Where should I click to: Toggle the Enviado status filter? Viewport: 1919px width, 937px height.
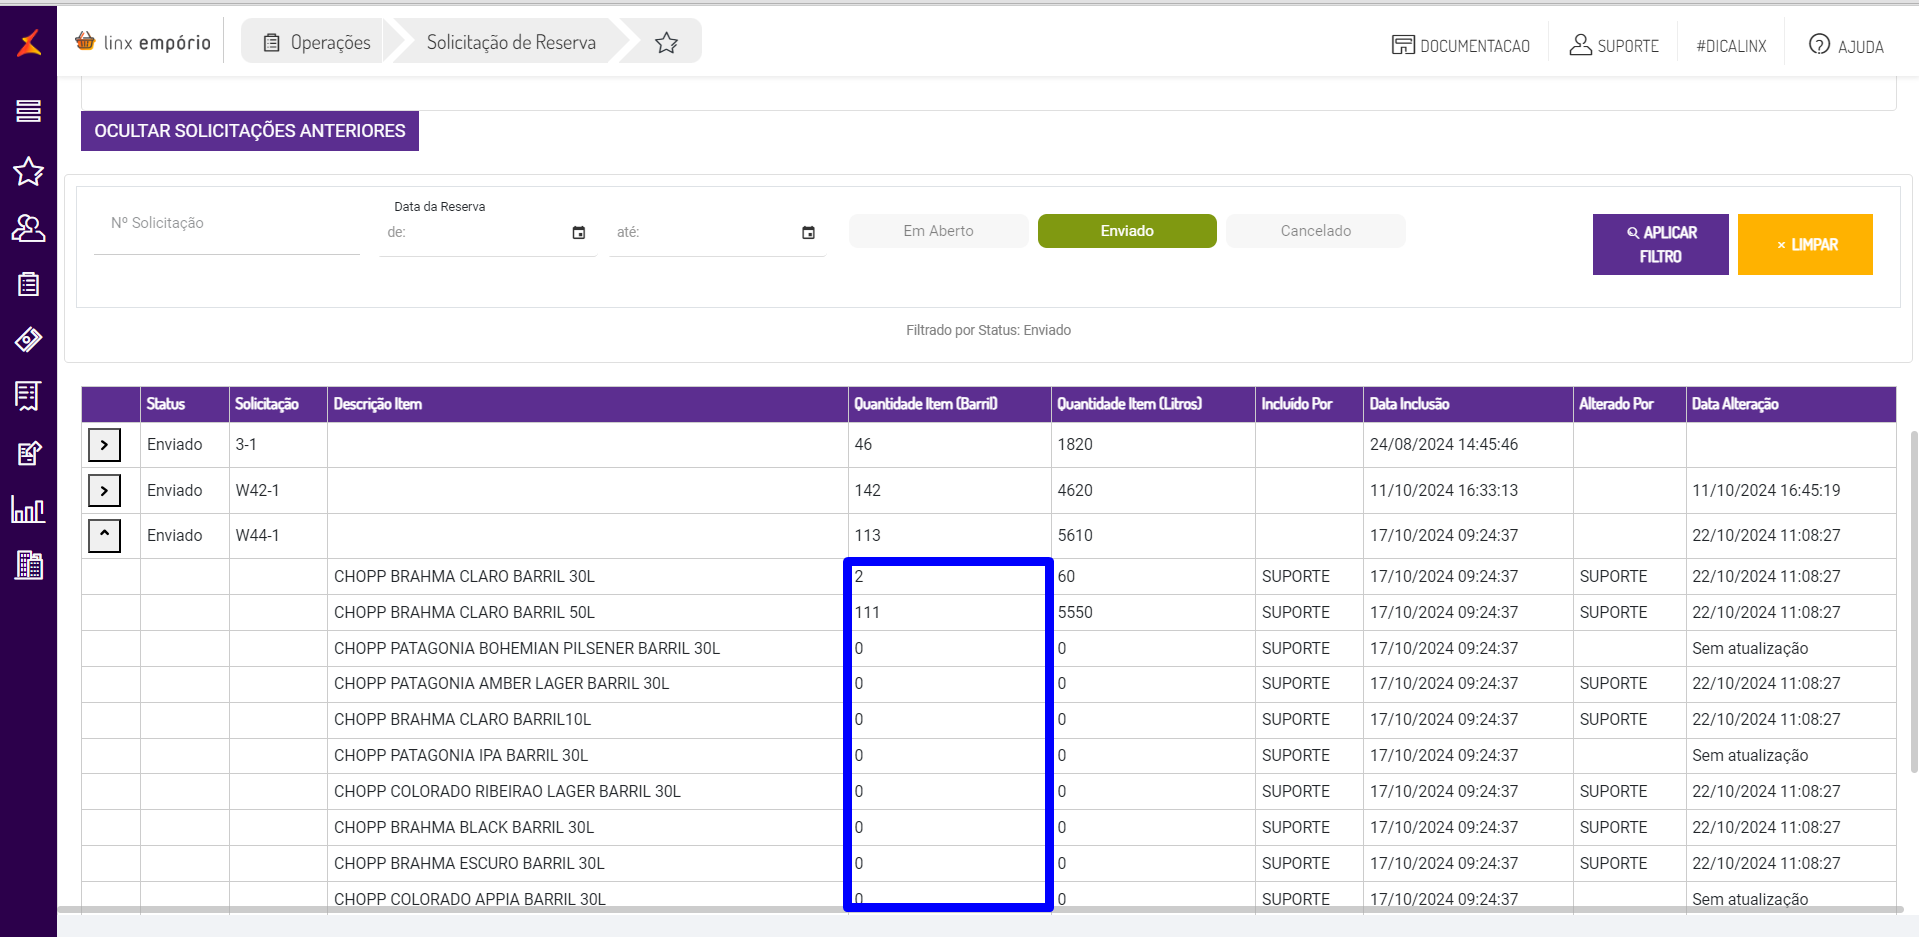click(1127, 231)
